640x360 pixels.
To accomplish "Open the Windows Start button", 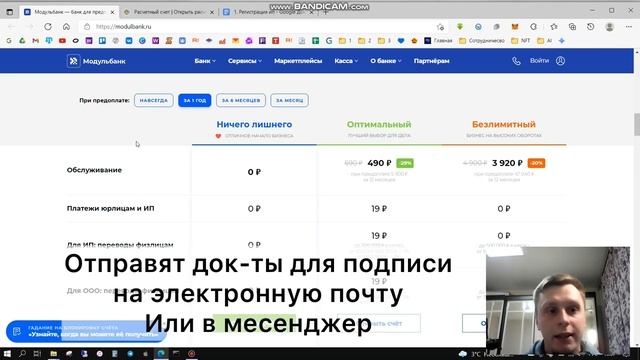I will (x=7, y=353).
